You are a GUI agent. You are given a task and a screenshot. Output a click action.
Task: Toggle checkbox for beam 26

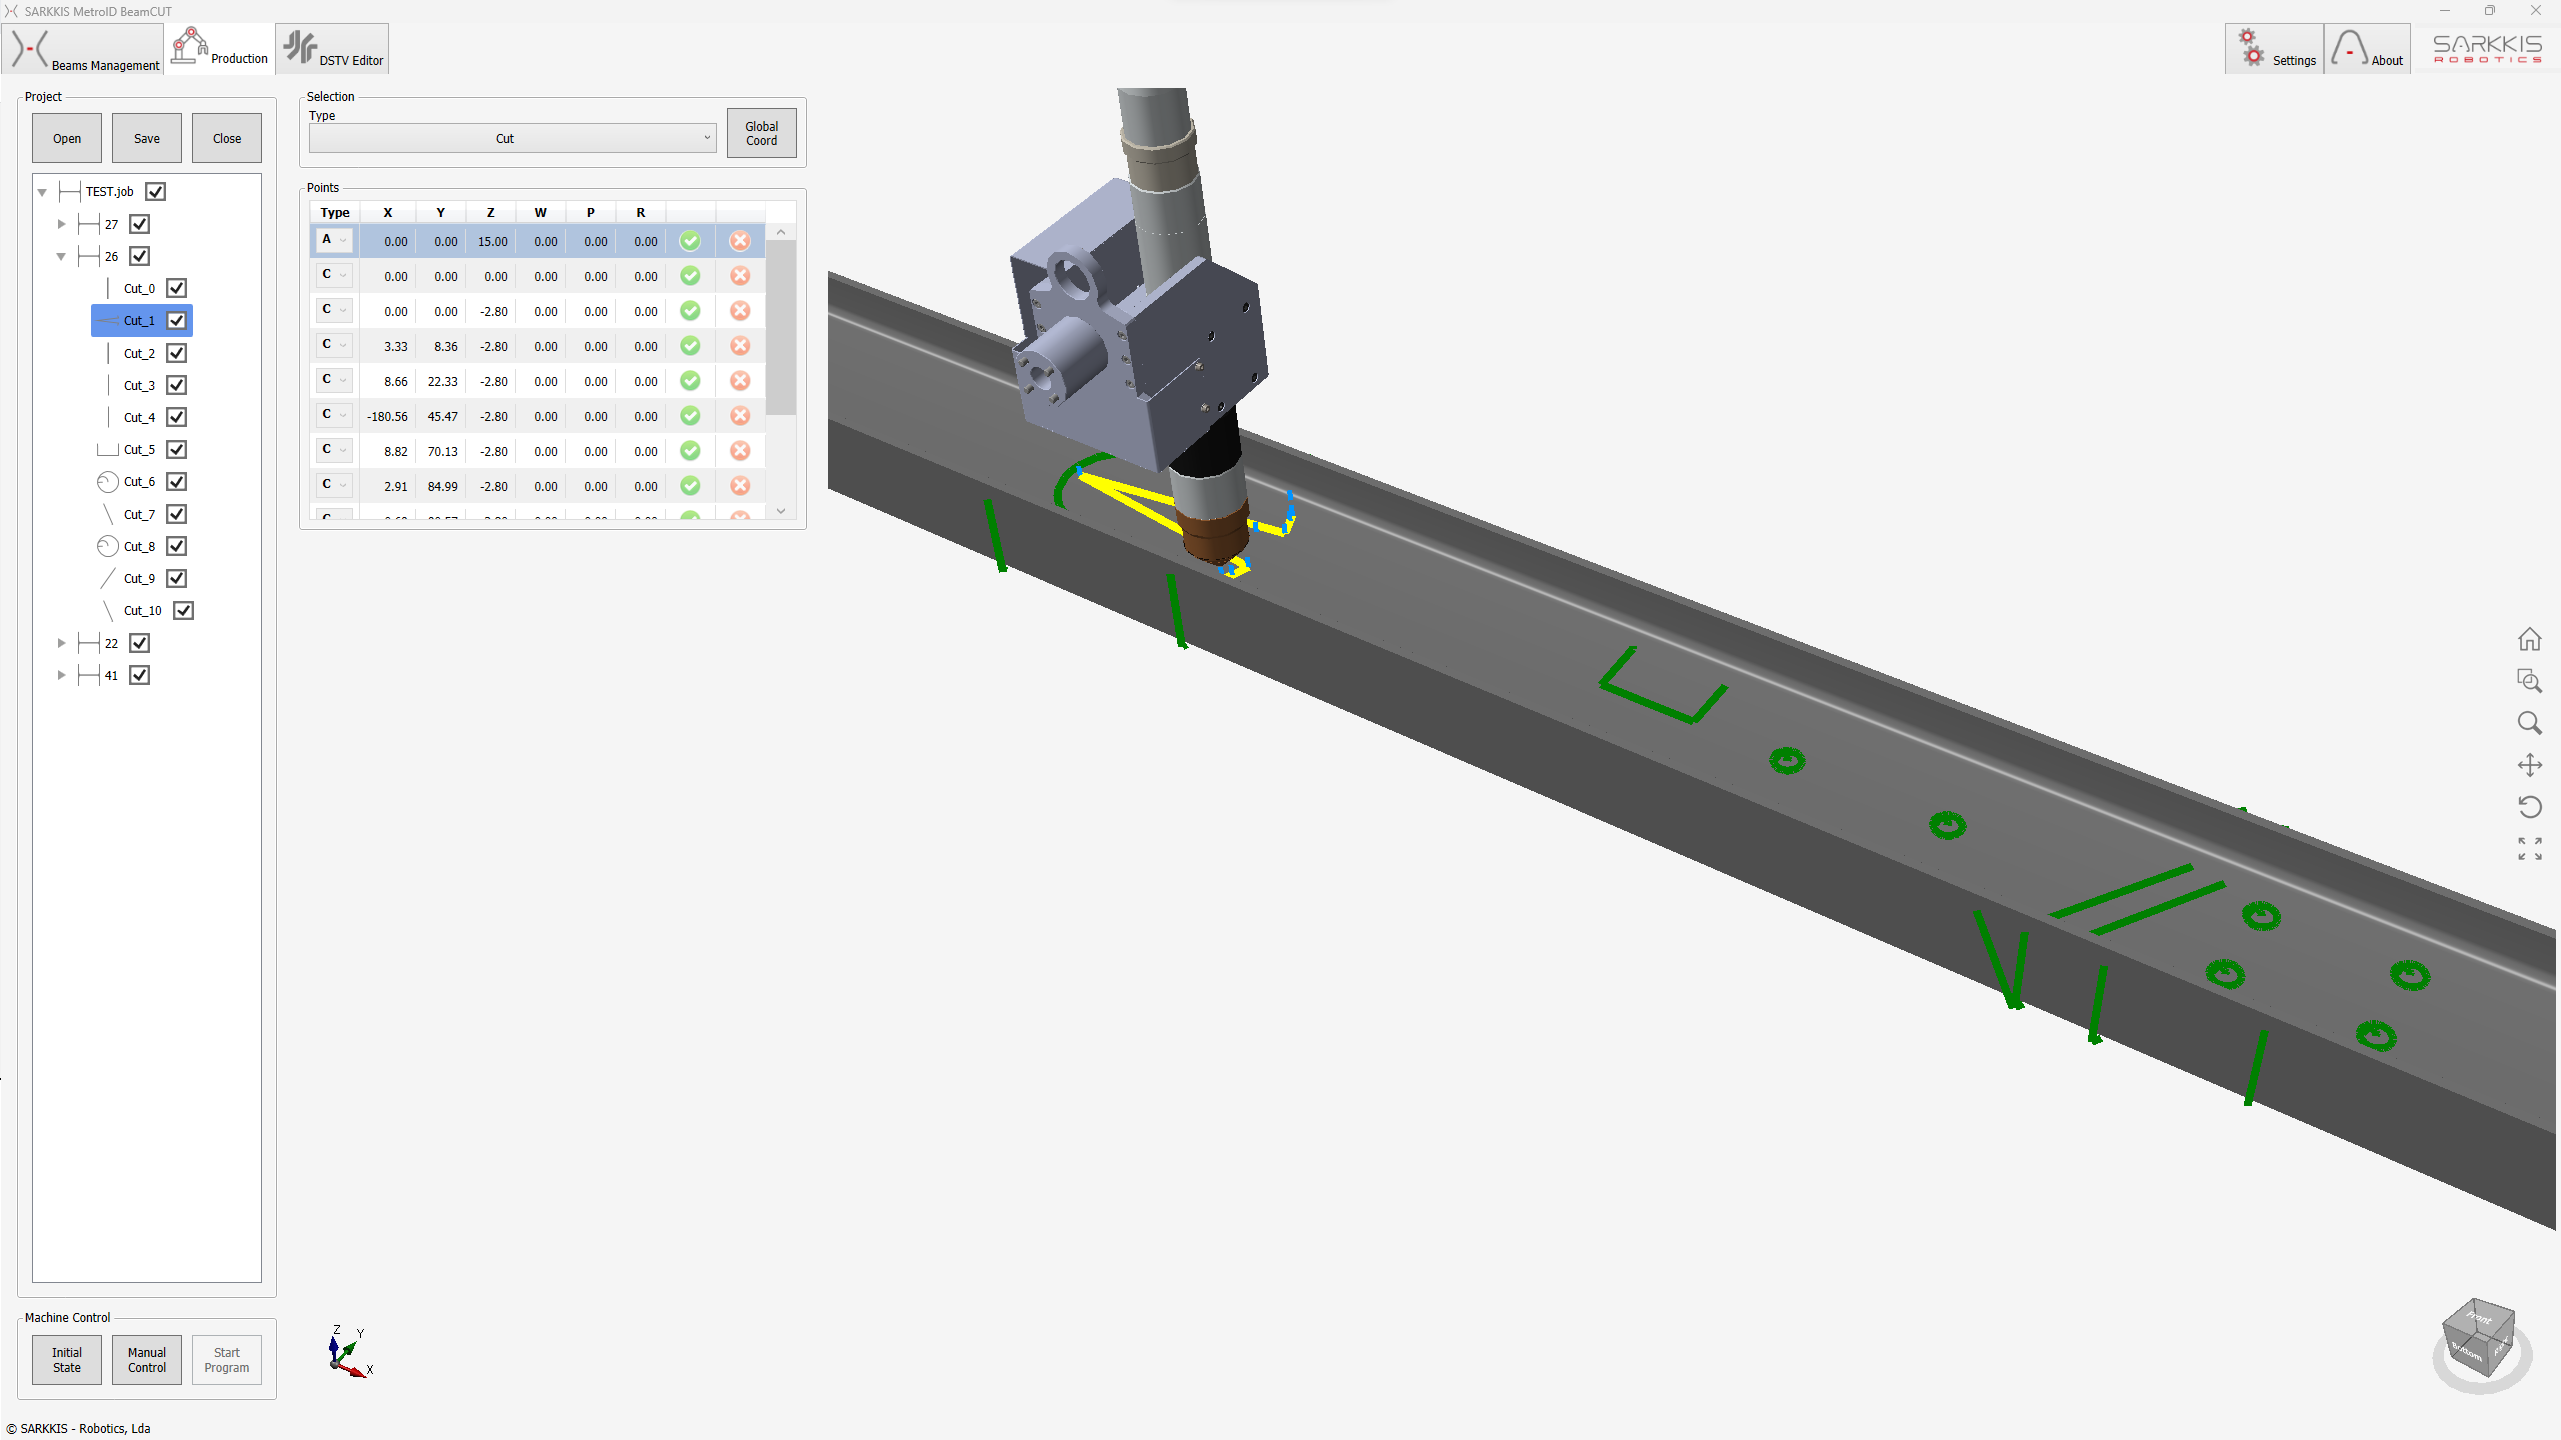(140, 257)
